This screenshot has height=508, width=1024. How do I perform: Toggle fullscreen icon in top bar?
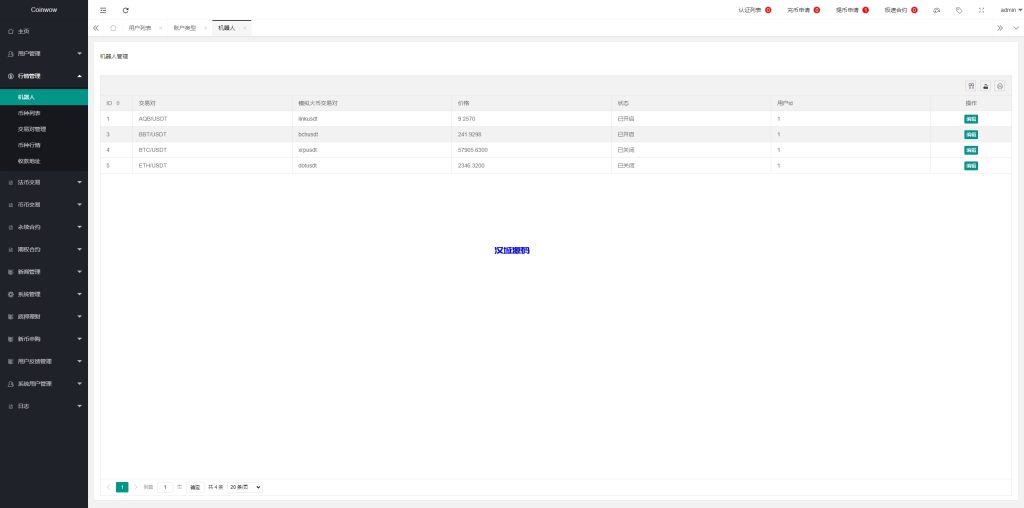point(981,10)
